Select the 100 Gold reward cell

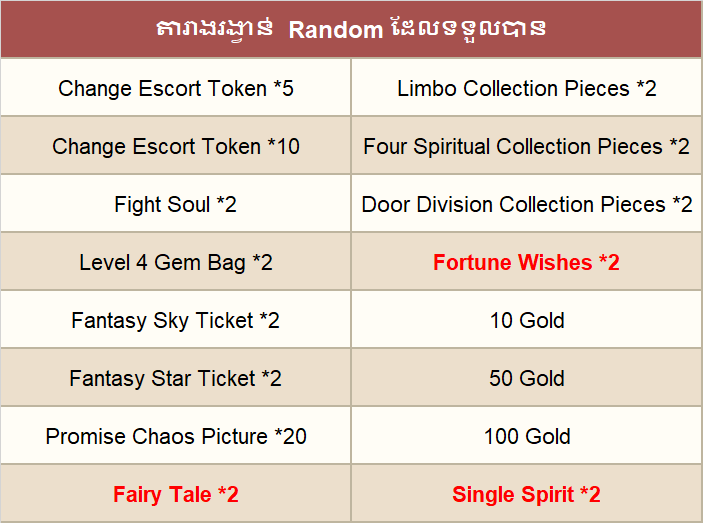(526, 436)
